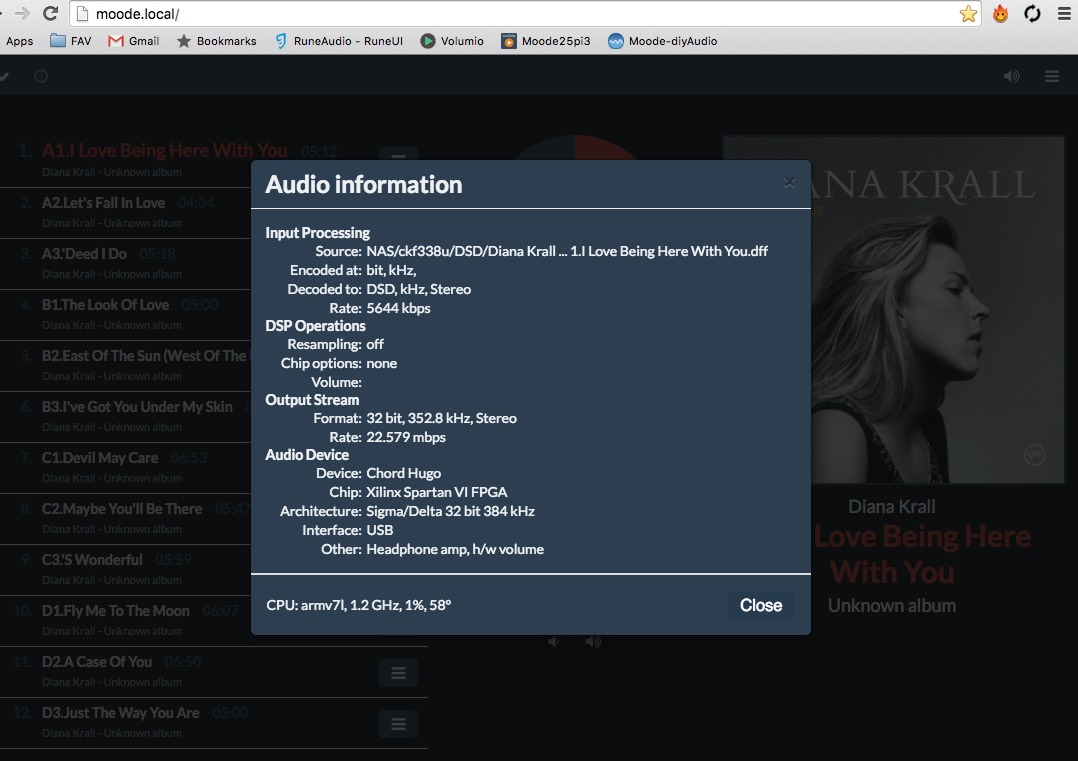Click the 22.579 mbps rate value
1078x761 pixels.
pos(406,437)
